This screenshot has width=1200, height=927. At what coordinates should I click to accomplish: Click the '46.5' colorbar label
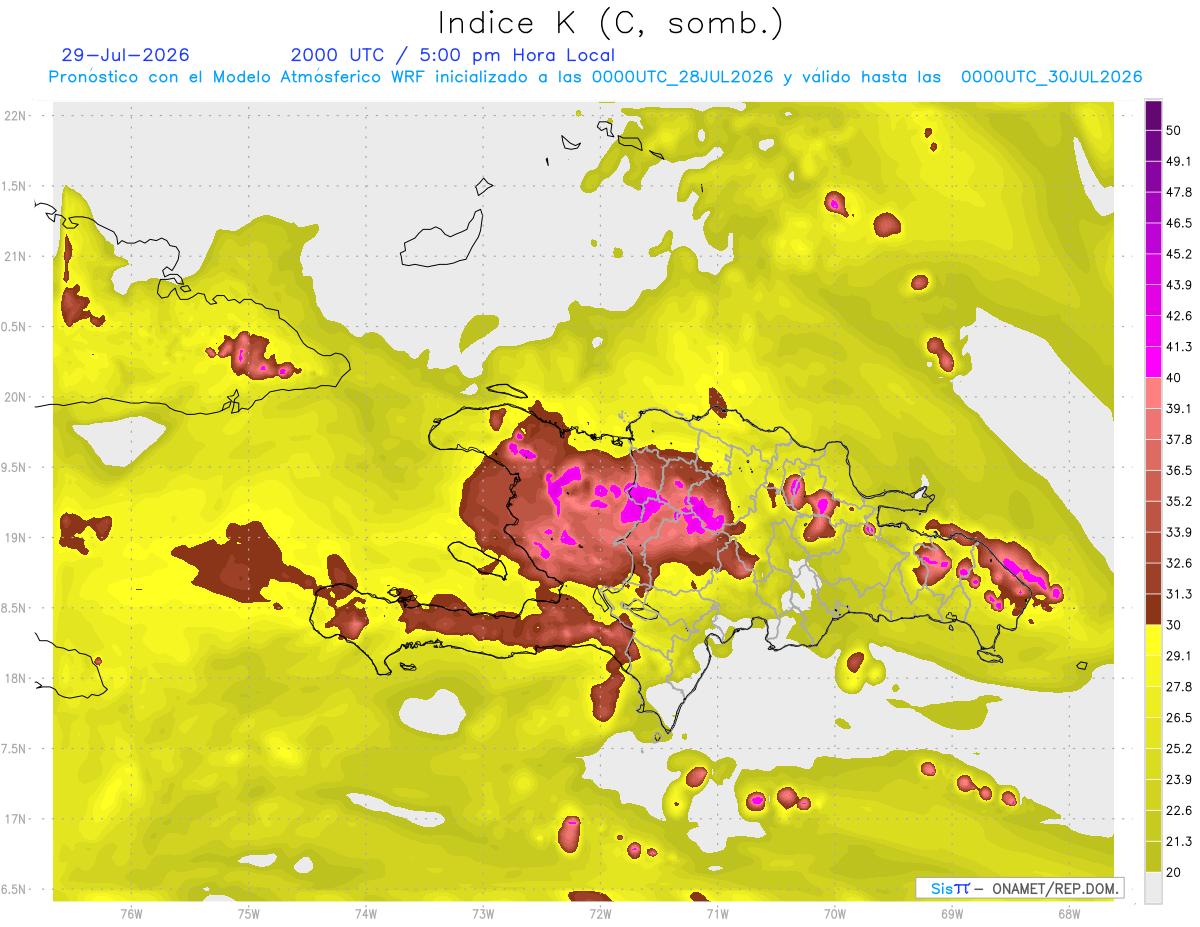(x=1179, y=223)
